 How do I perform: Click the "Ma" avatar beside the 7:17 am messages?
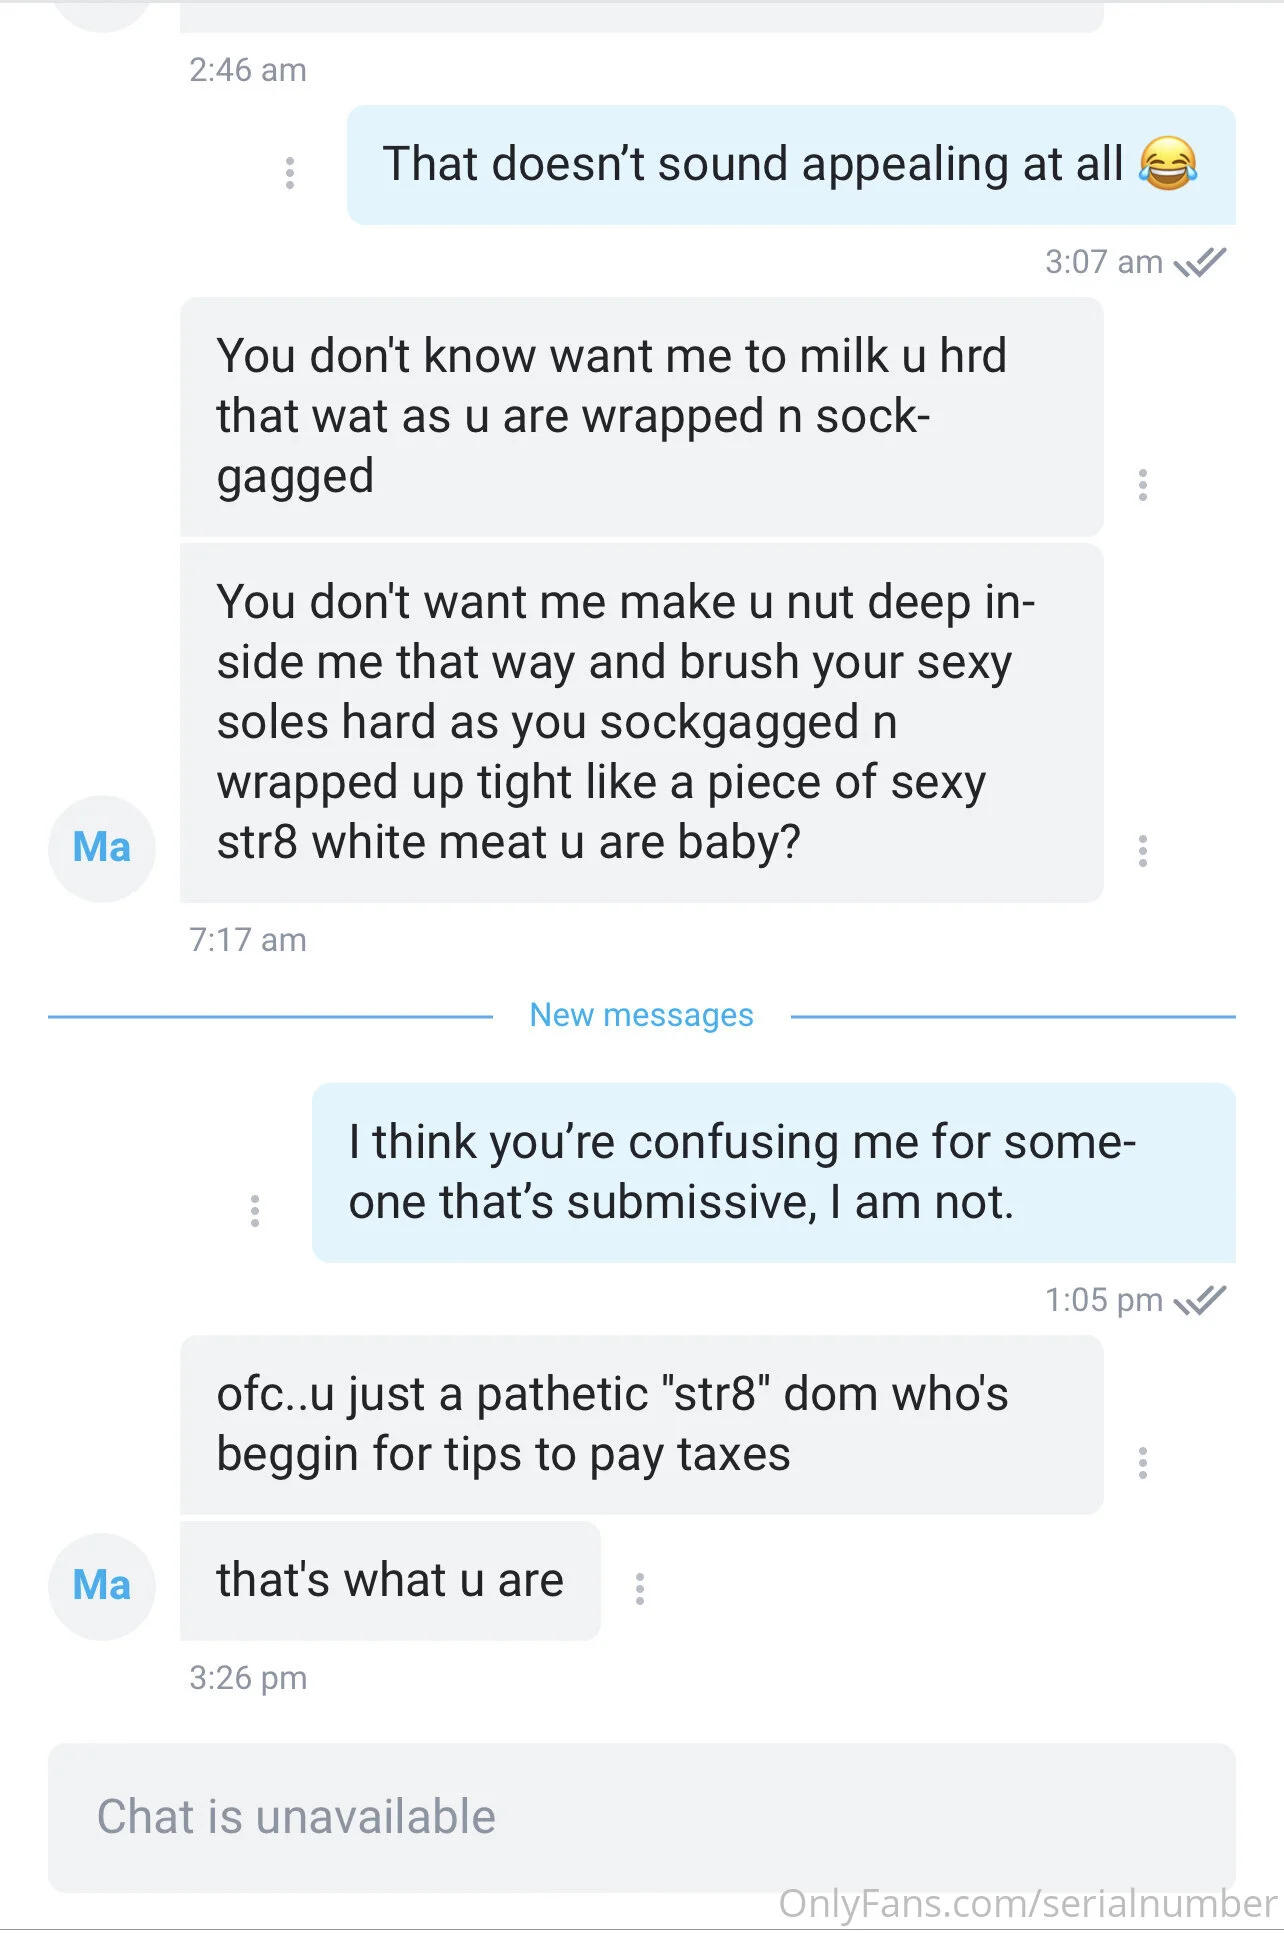(102, 848)
